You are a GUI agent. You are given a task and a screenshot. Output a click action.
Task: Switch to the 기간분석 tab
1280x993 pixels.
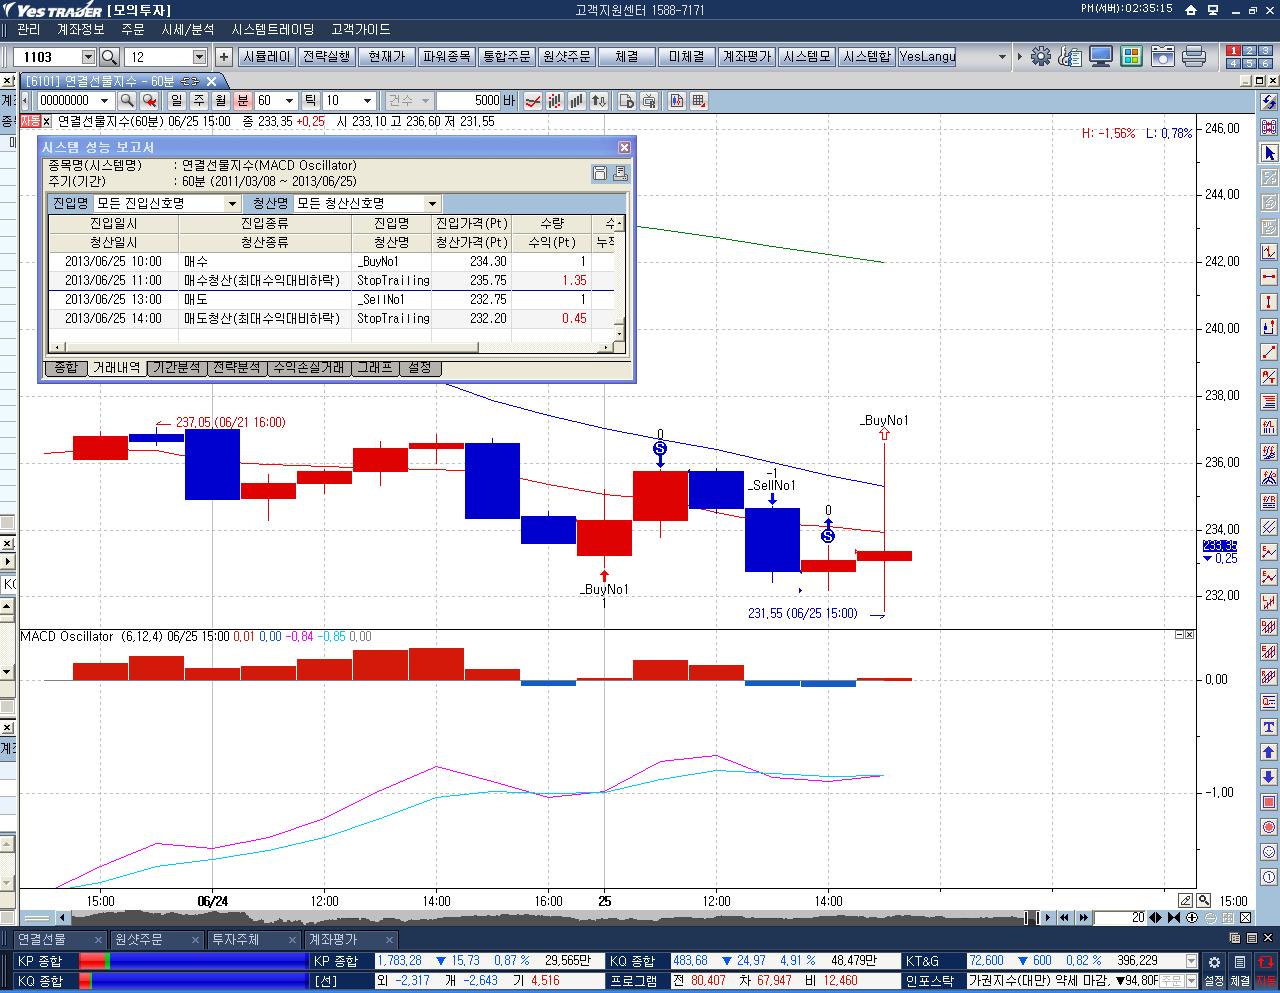177,368
